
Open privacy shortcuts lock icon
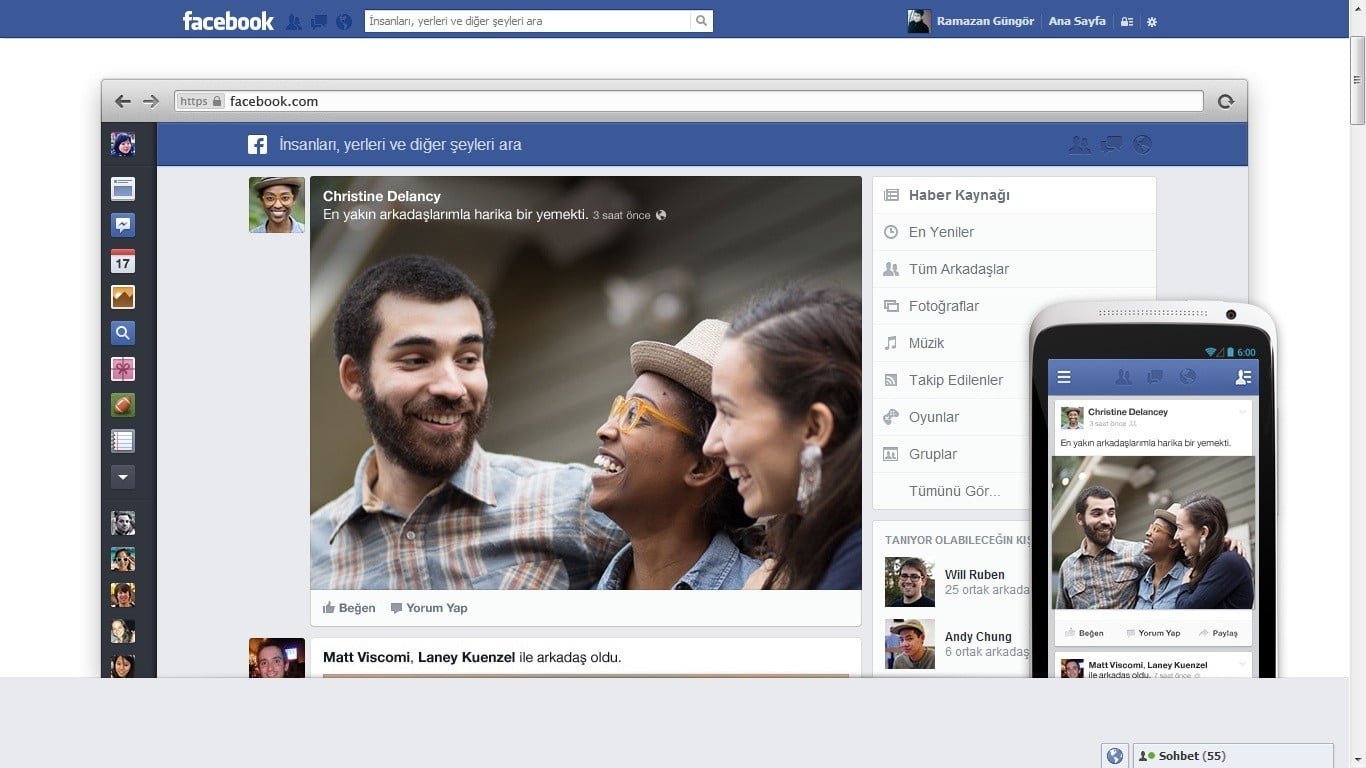pos(1127,21)
